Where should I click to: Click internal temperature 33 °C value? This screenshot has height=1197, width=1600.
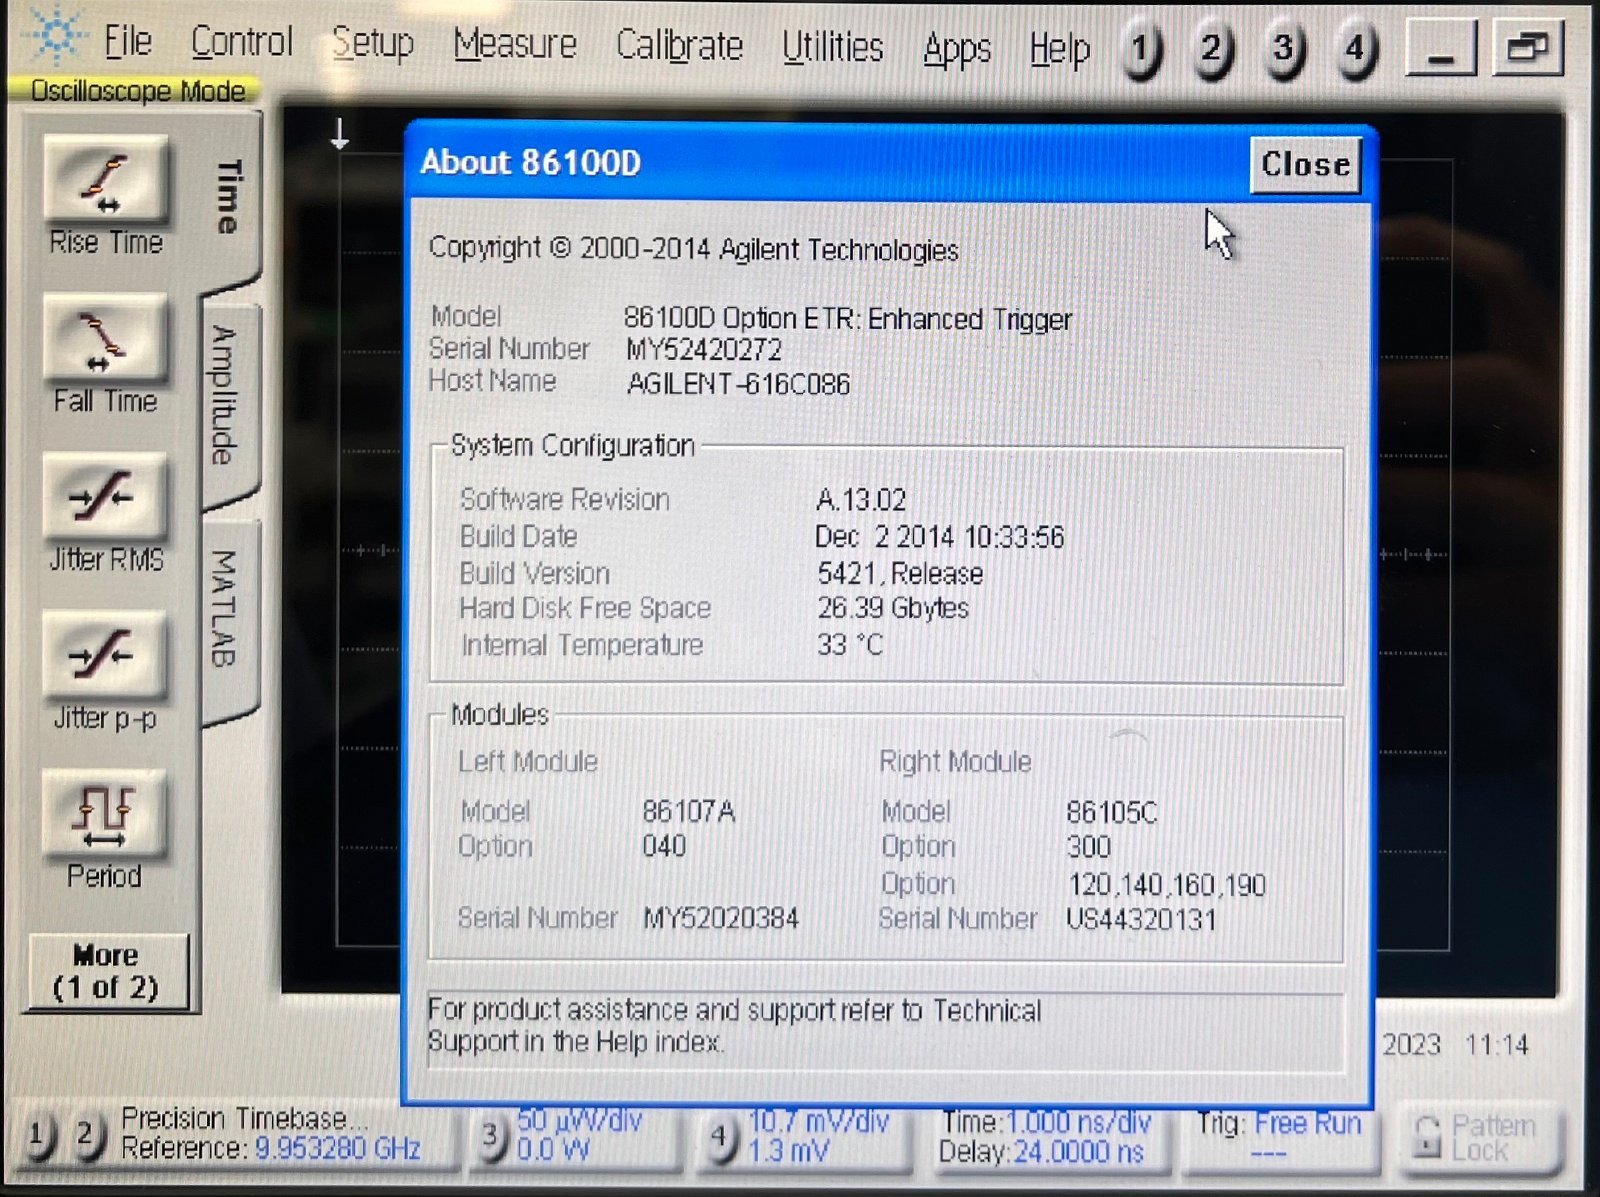pyautogui.click(x=850, y=645)
